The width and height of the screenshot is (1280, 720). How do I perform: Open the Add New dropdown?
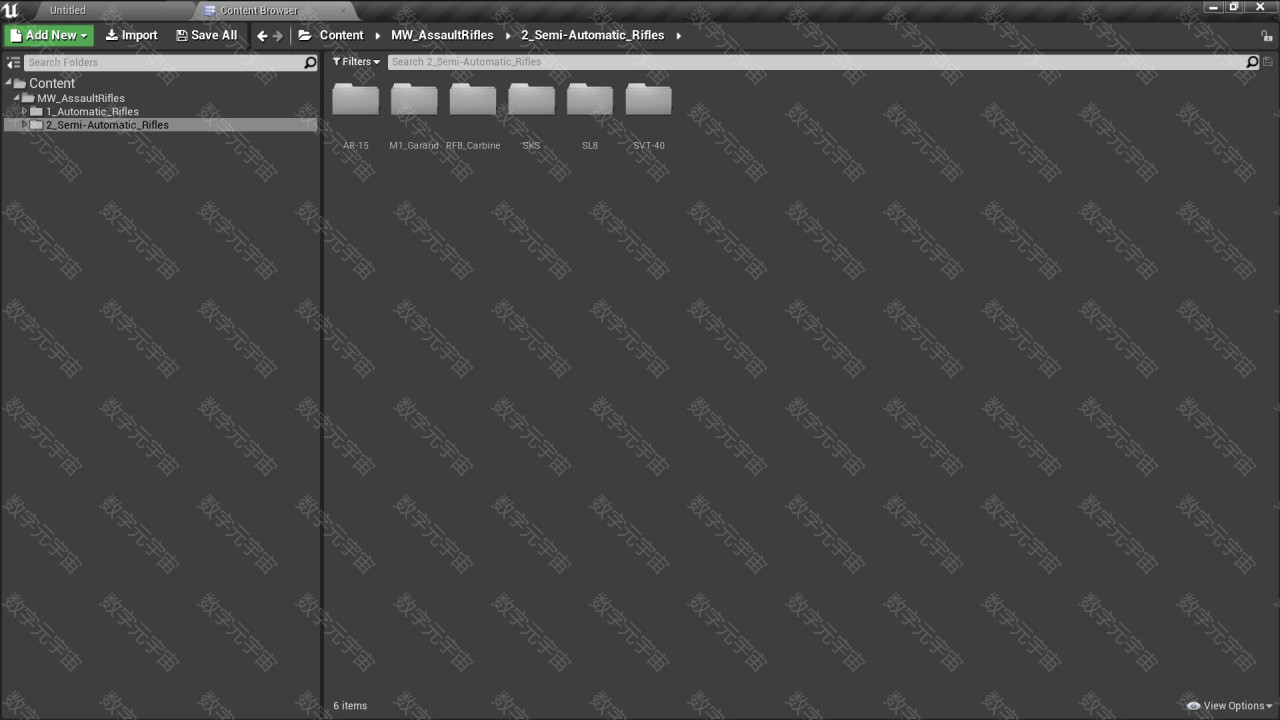click(x=49, y=35)
